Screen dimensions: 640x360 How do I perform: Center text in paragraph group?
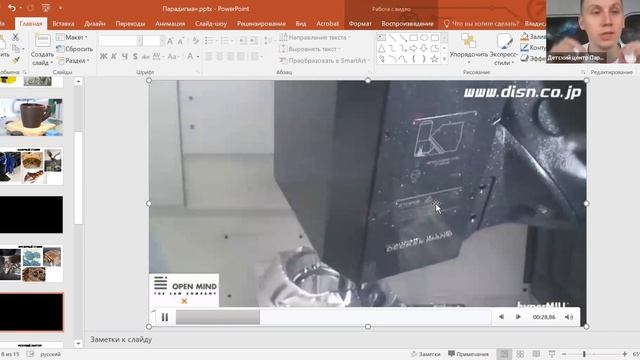(x=220, y=56)
